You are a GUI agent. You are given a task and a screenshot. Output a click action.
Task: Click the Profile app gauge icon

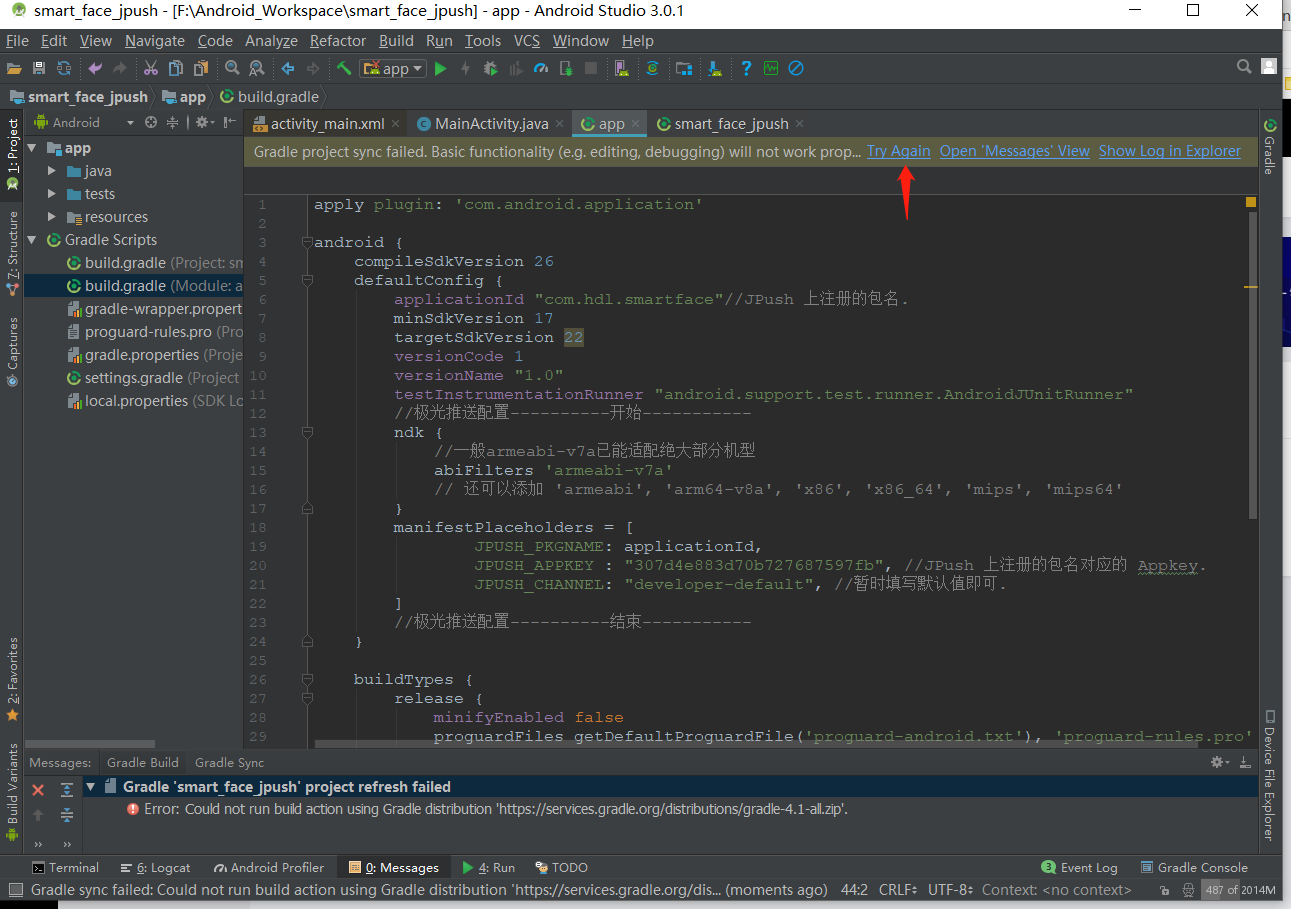[x=541, y=68]
